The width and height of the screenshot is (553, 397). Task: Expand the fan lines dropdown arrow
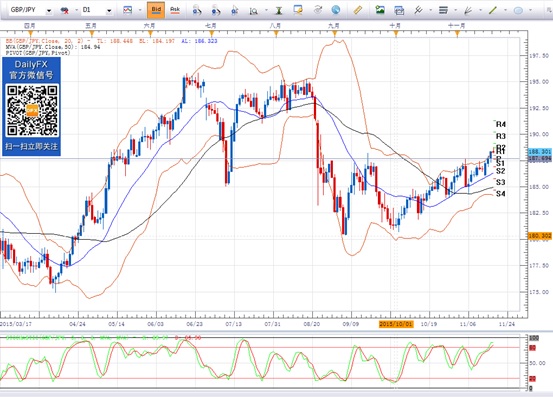481,11
